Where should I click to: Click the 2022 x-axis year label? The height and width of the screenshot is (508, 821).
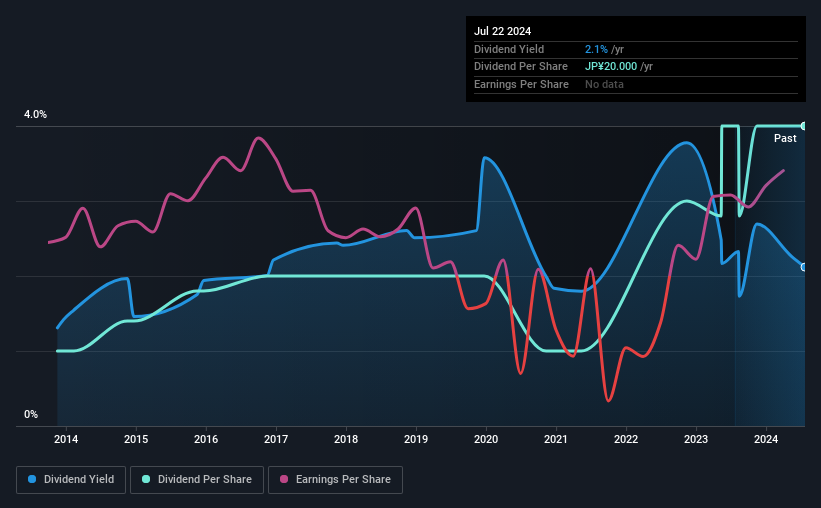626,439
